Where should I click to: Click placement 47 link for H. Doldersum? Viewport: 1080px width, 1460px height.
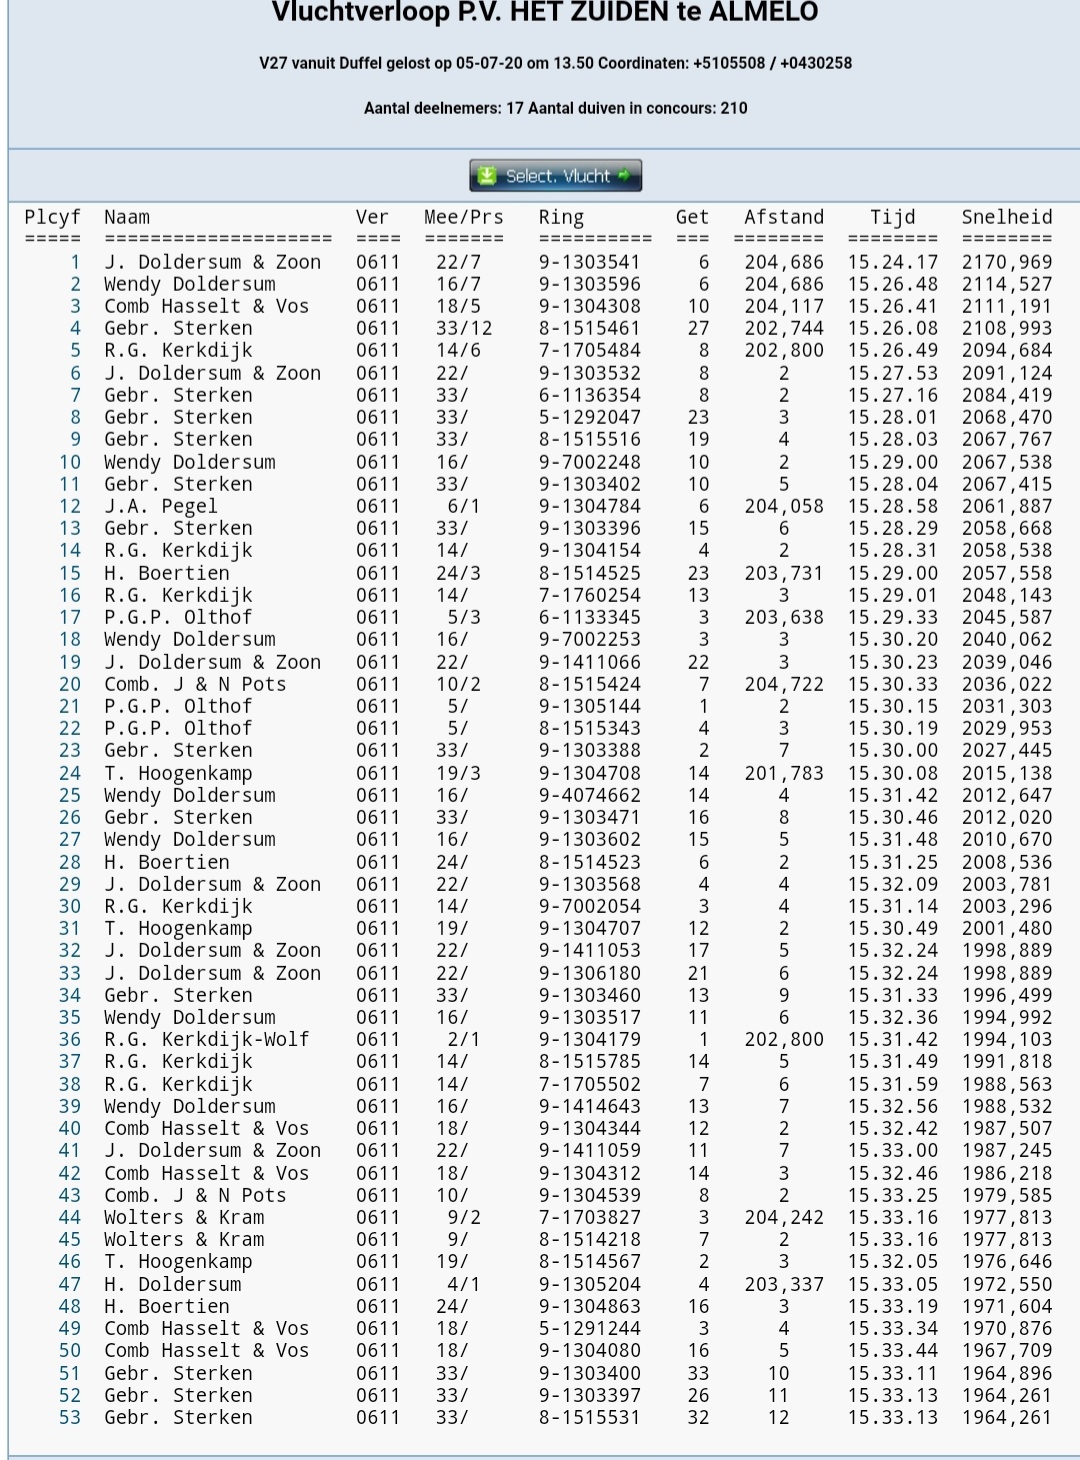pyautogui.click(x=70, y=1284)
